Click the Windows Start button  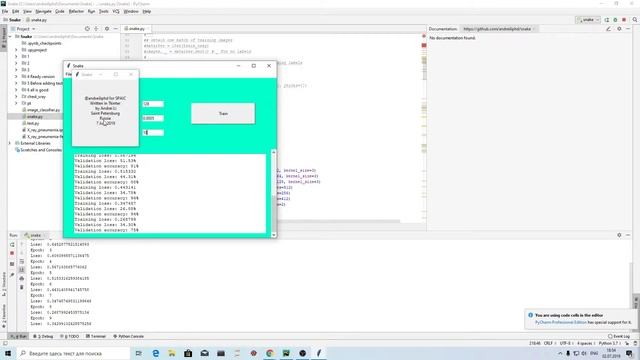click(8, 353)
